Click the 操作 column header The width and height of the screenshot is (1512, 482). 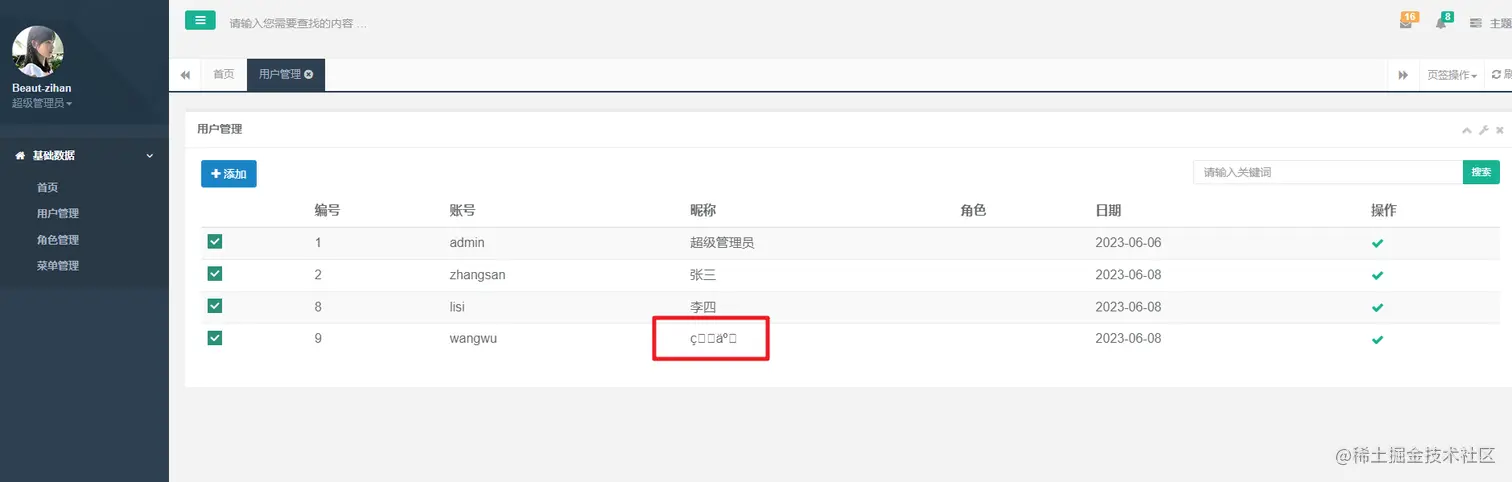[1383, 210]
